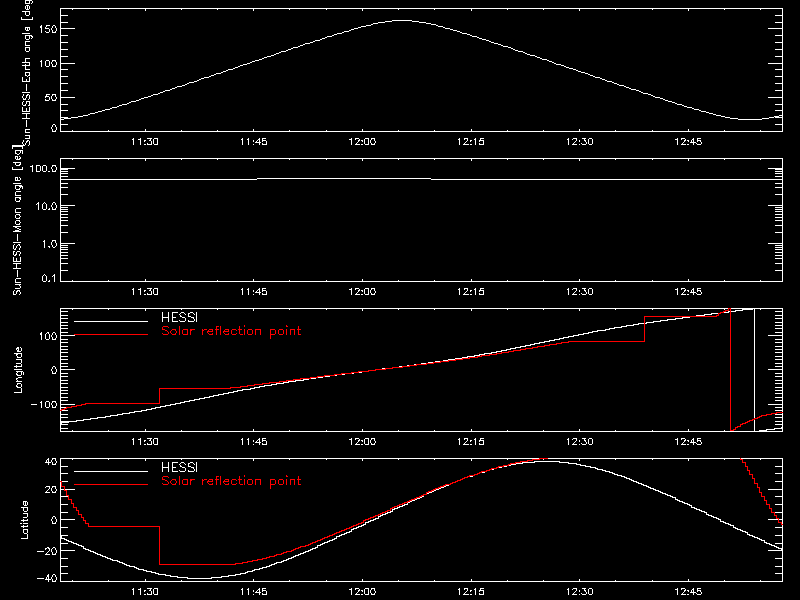Click white HESSI legend line in Longitude plot
This screenshot has height=600, width=800.
(x=111, y=321)
